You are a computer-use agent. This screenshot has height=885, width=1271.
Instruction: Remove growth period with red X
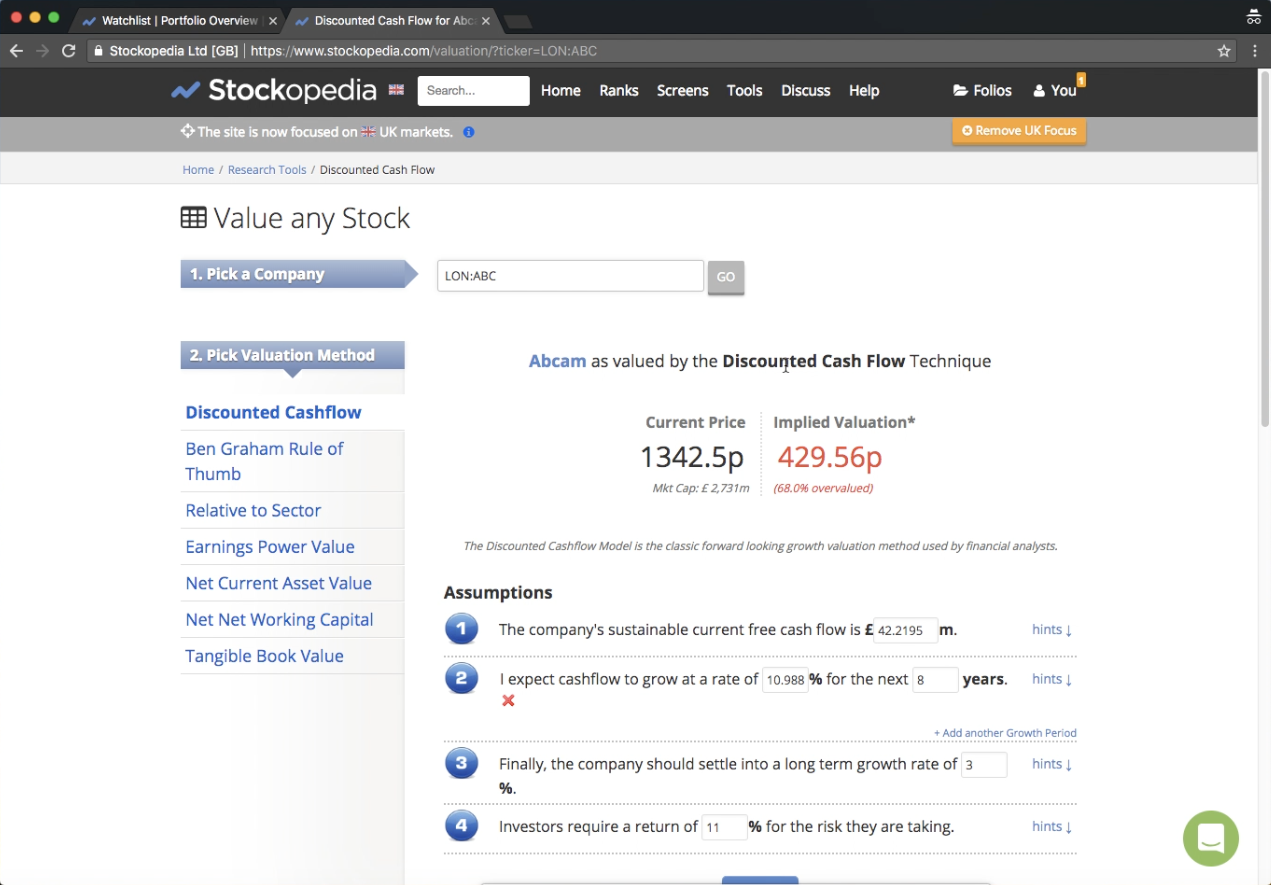(x=508, y=701)
